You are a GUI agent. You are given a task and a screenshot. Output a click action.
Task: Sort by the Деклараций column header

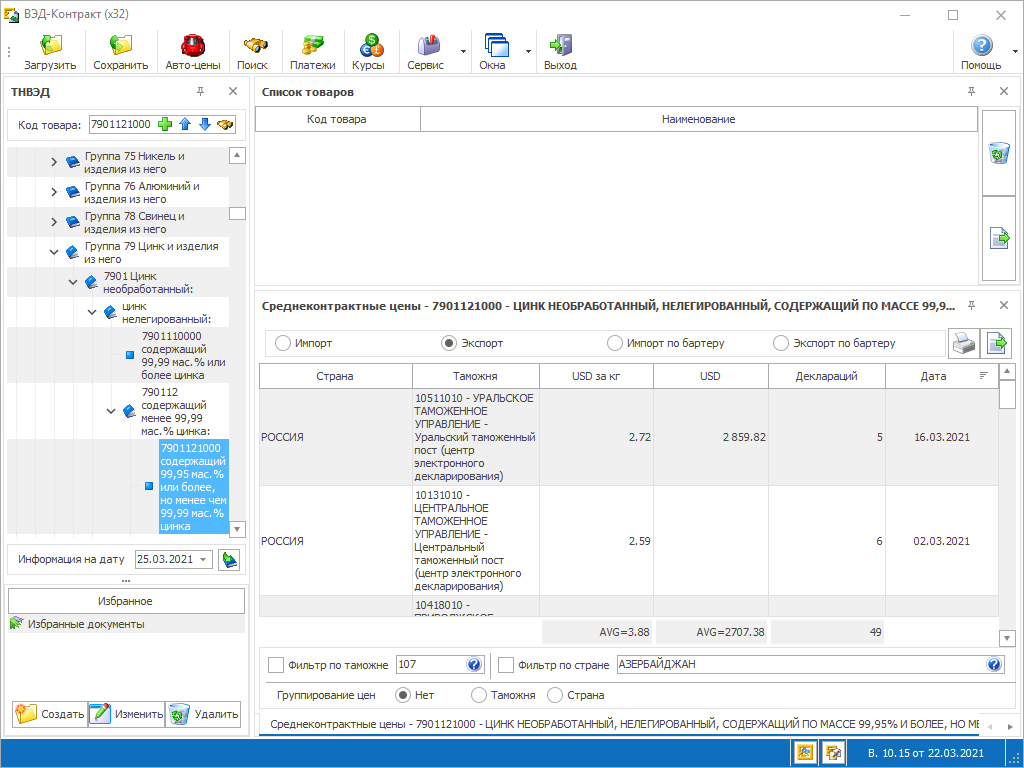click(827, 376)
